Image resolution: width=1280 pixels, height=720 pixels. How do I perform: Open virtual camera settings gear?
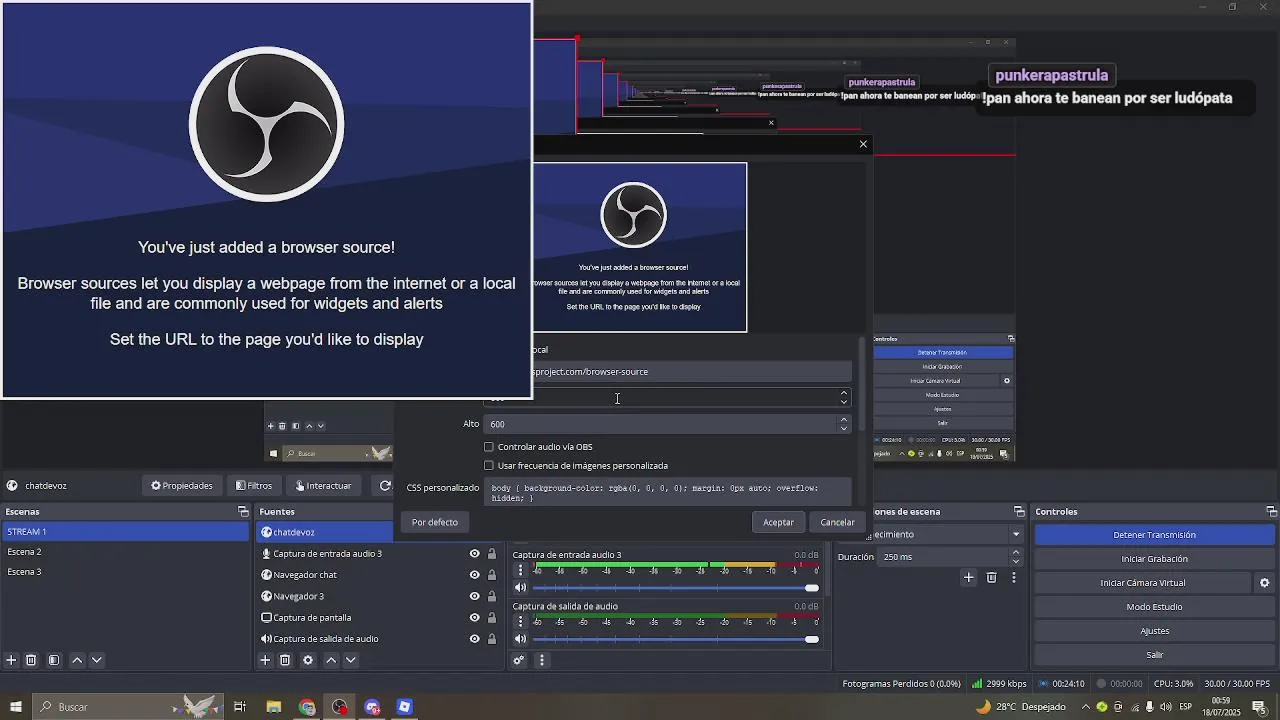tap(1264, 583)
